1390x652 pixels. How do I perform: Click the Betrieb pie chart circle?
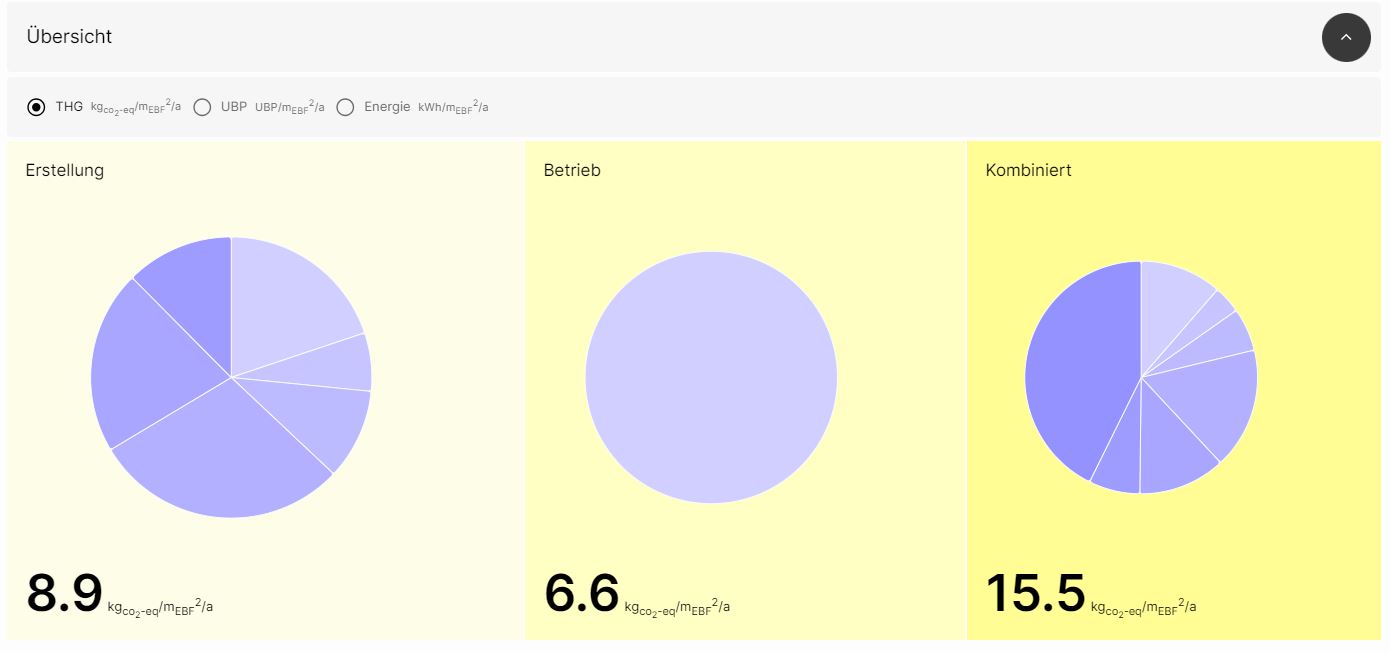click(711, 377)
